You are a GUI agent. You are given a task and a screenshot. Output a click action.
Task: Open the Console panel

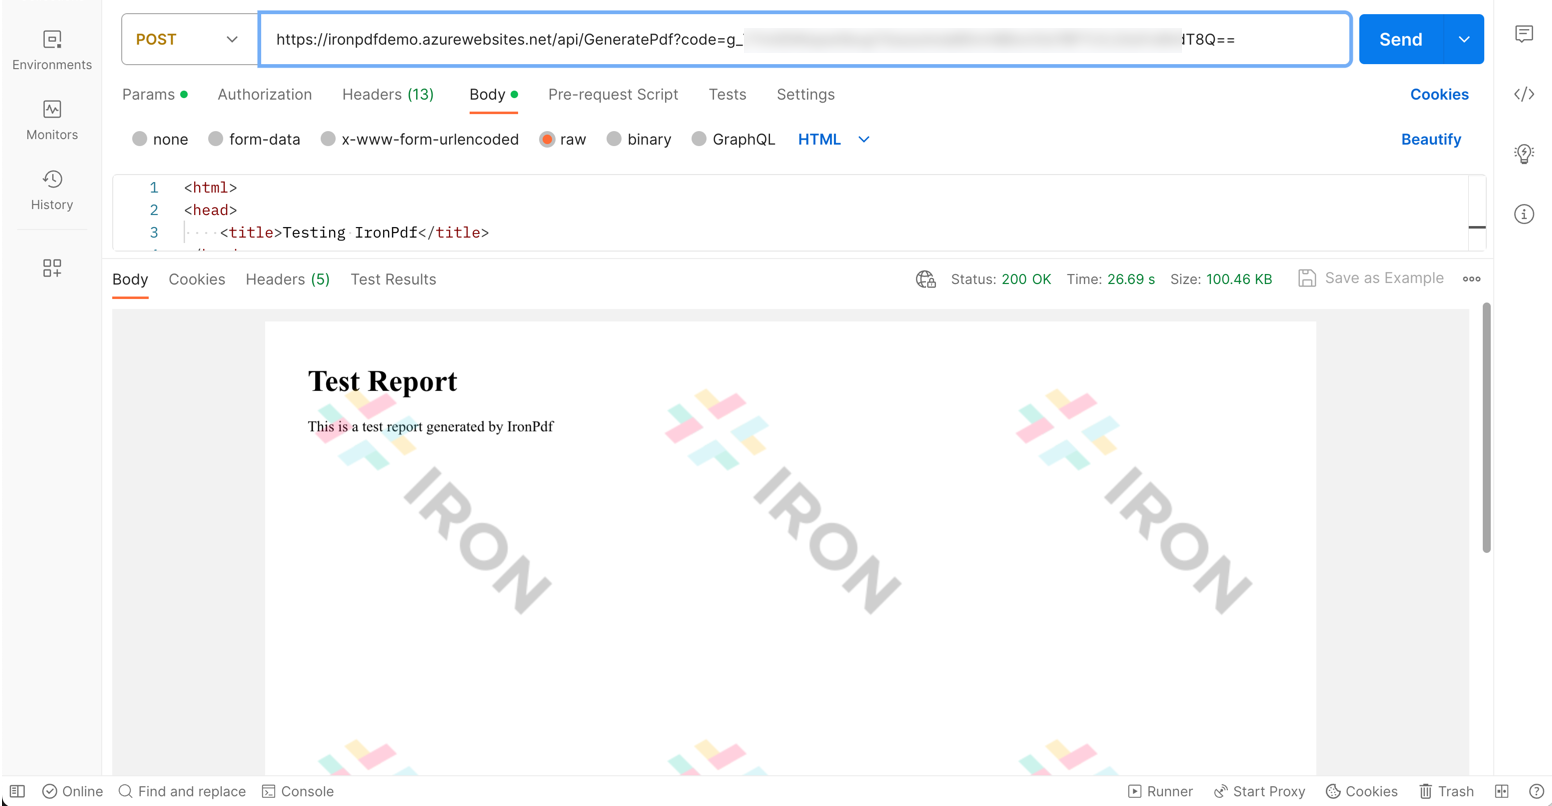pyautogui.click(x=298, y=791)
